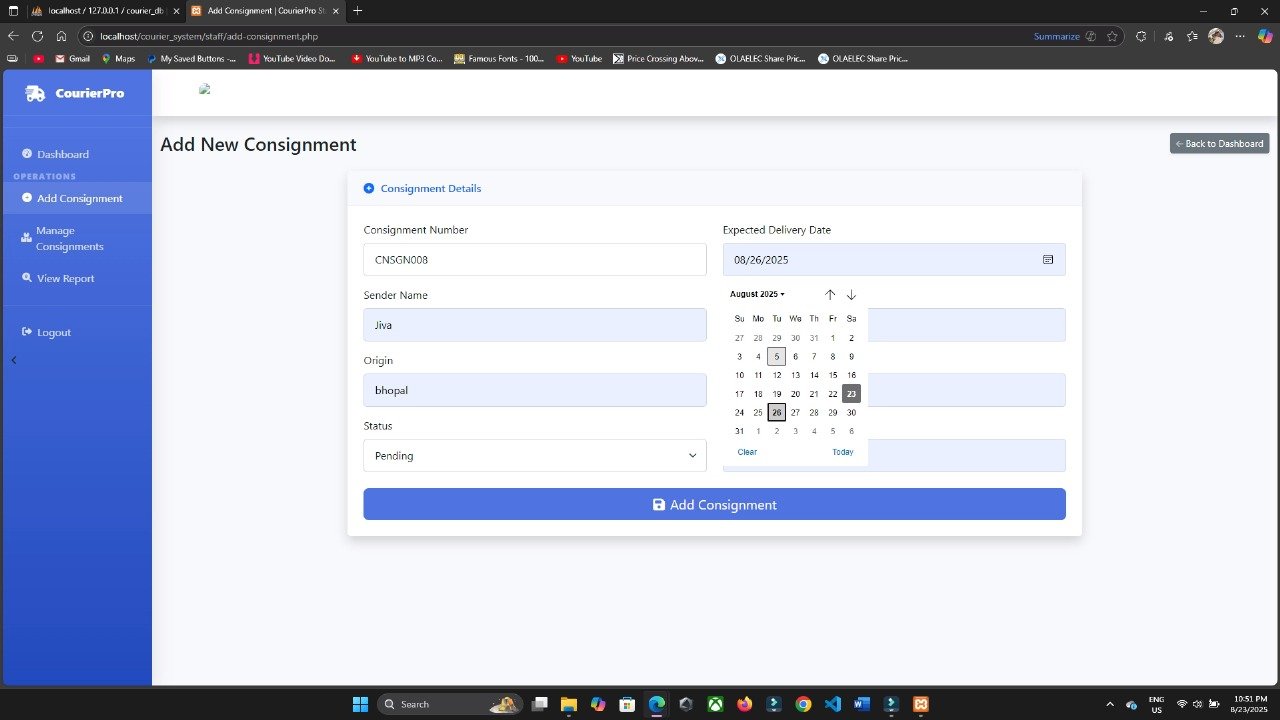Open the Status dropdown showing Pending

pos(534,456)
